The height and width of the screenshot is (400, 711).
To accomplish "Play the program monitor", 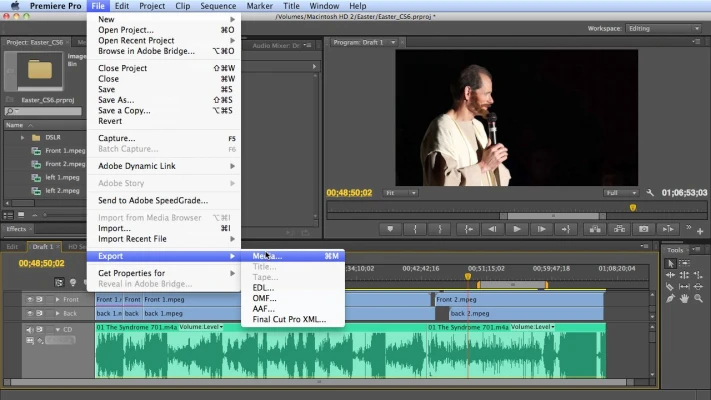I will click(517, 229).
